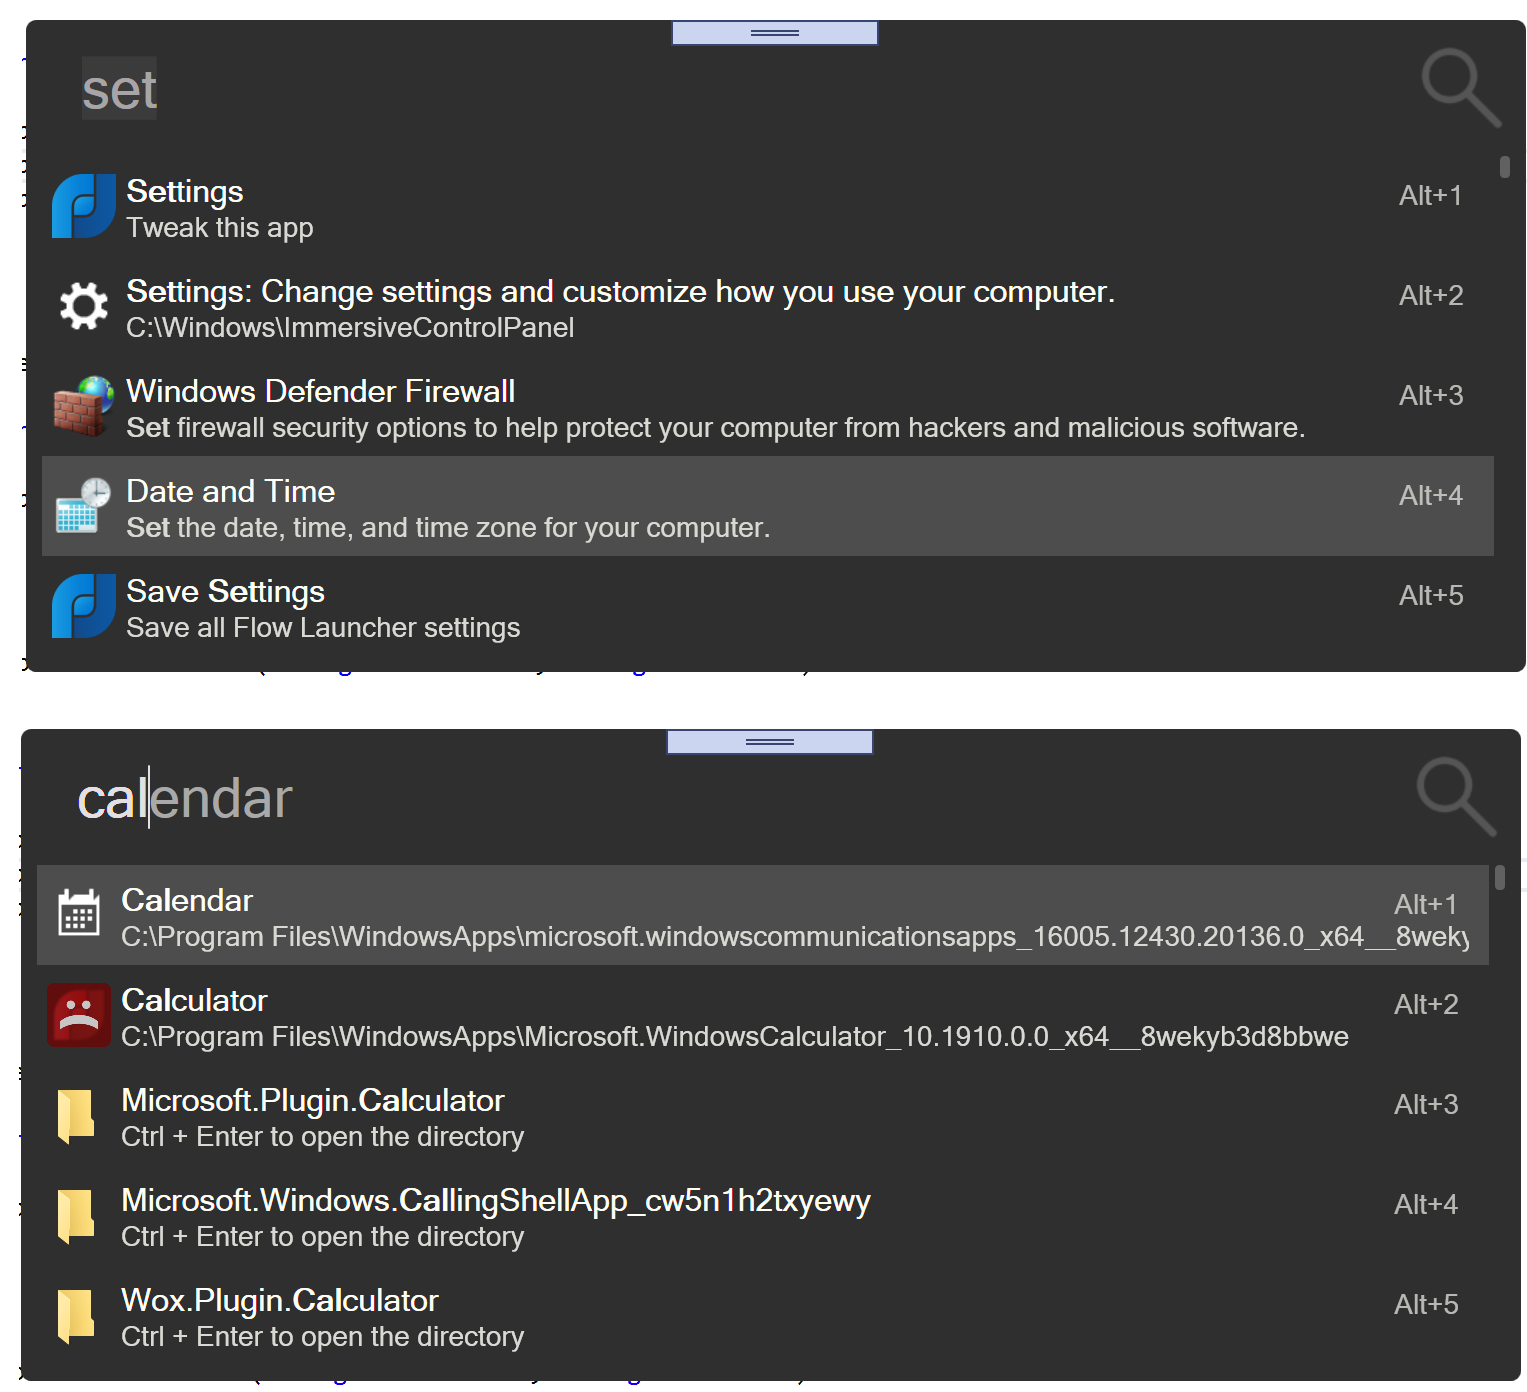
Task: Open Save Settings result
Action: point(768,607)
